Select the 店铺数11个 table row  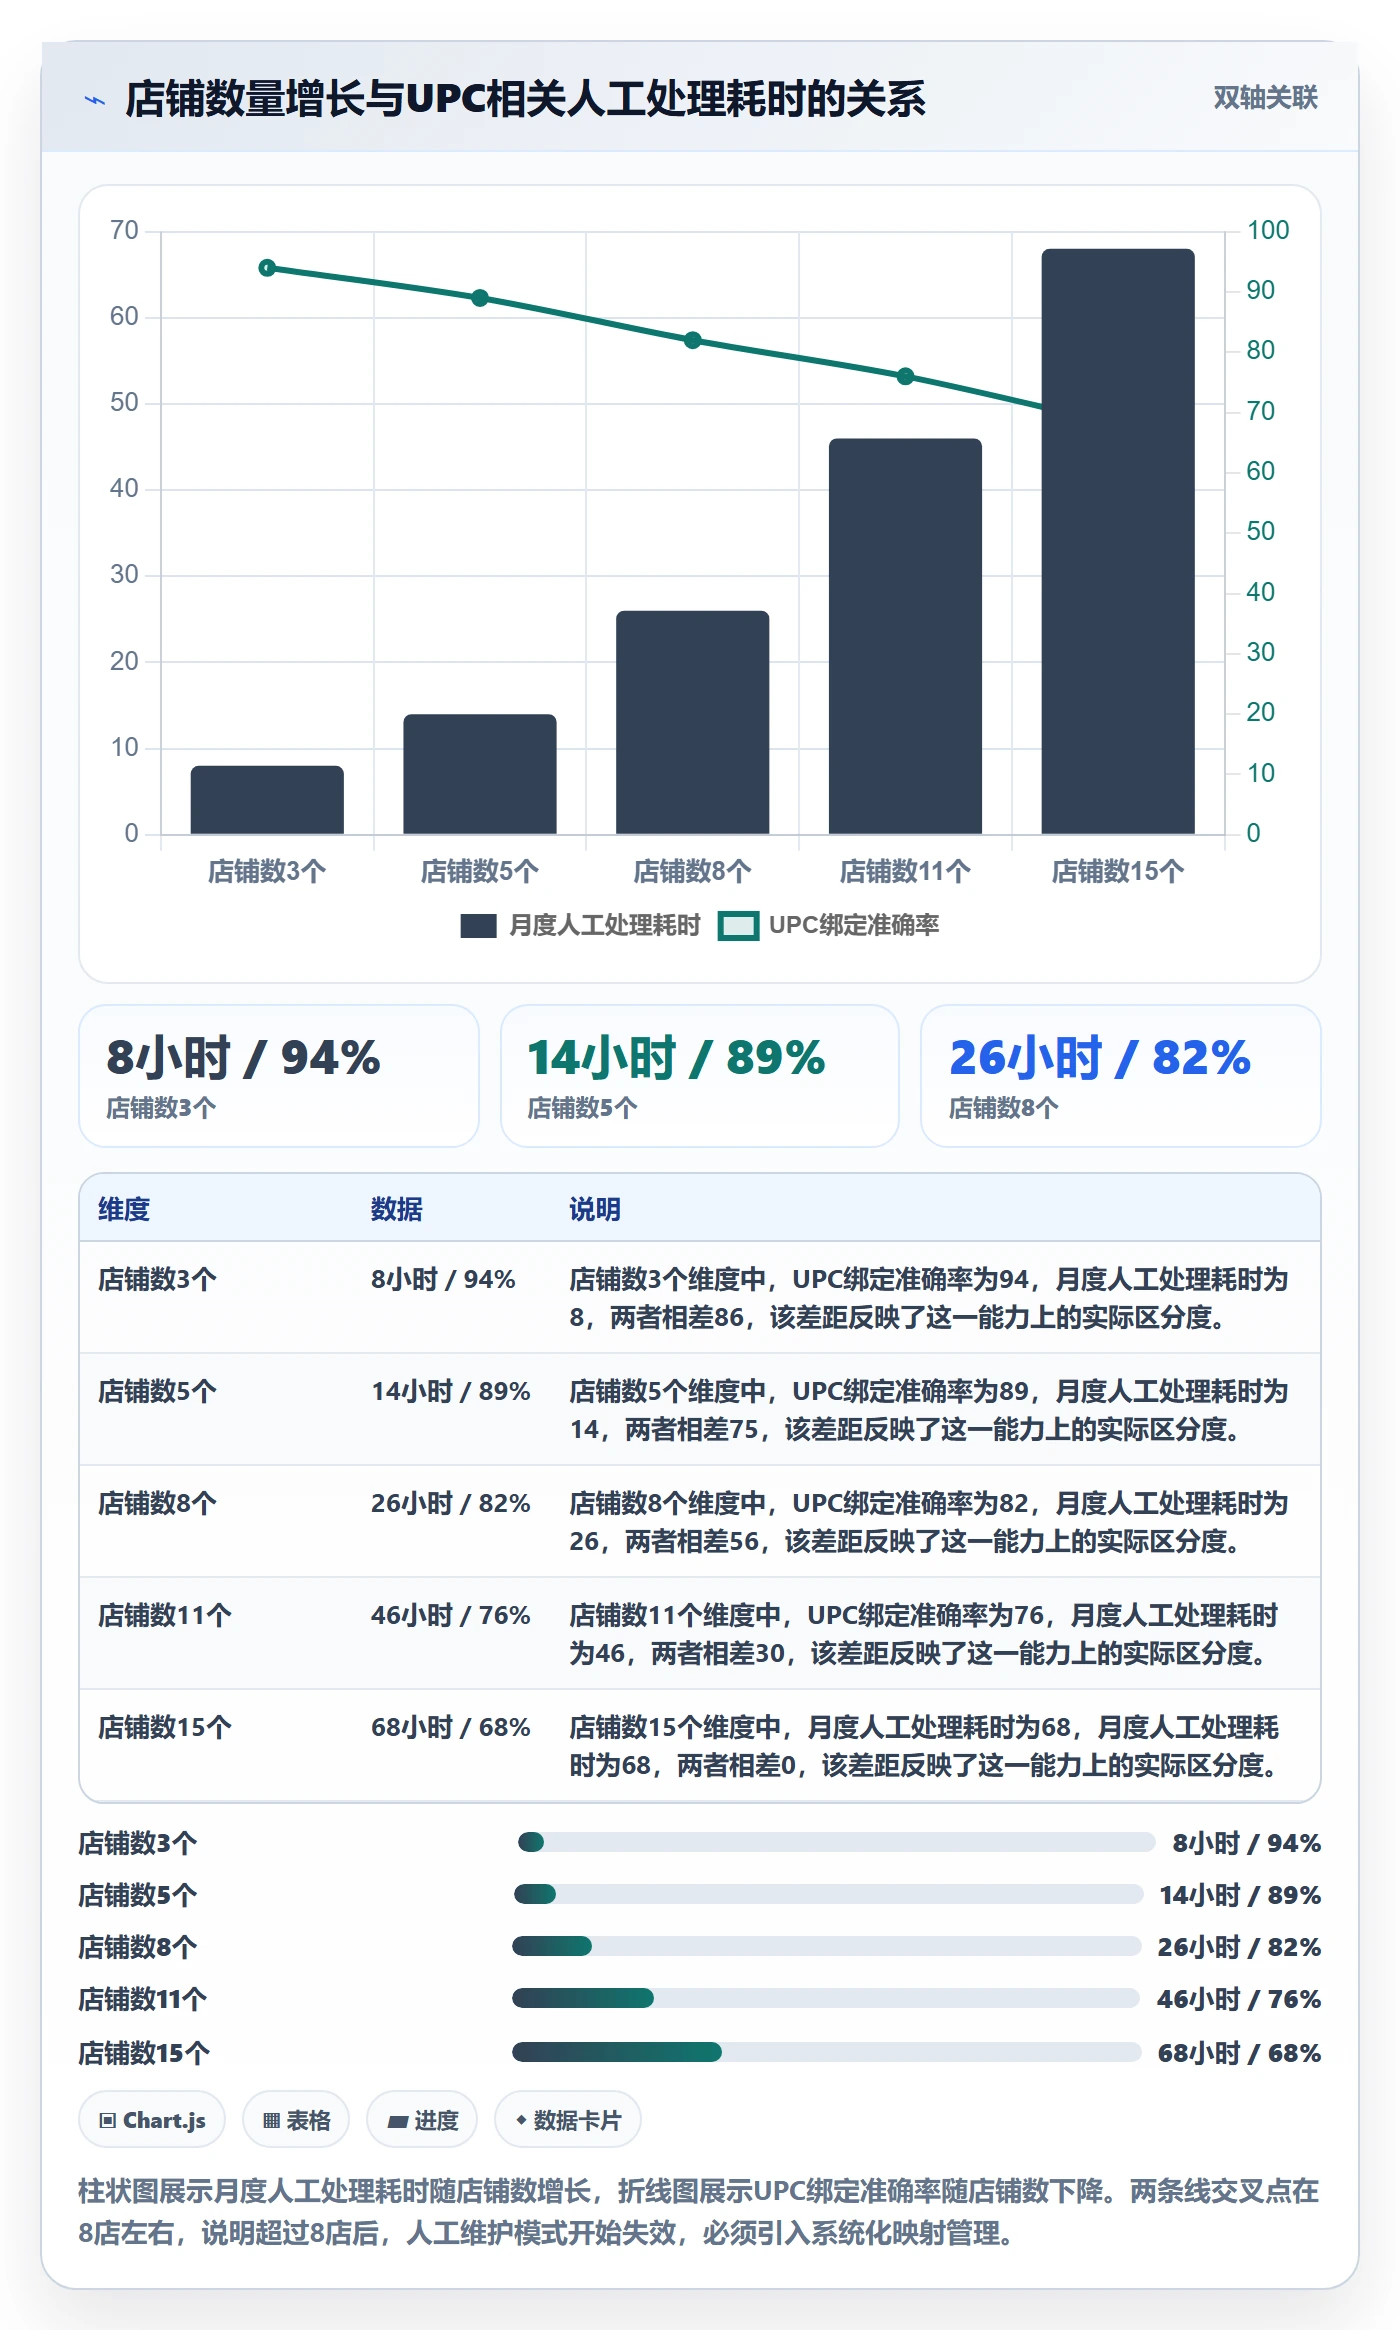click(x=700, y=1633)
